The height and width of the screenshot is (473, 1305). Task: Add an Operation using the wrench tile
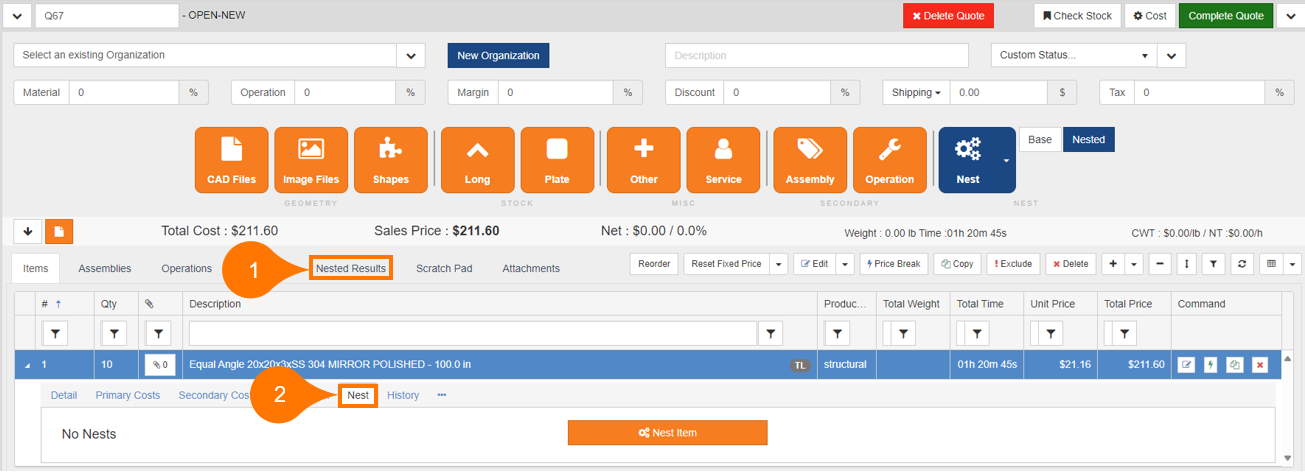(x=889, y=160)
